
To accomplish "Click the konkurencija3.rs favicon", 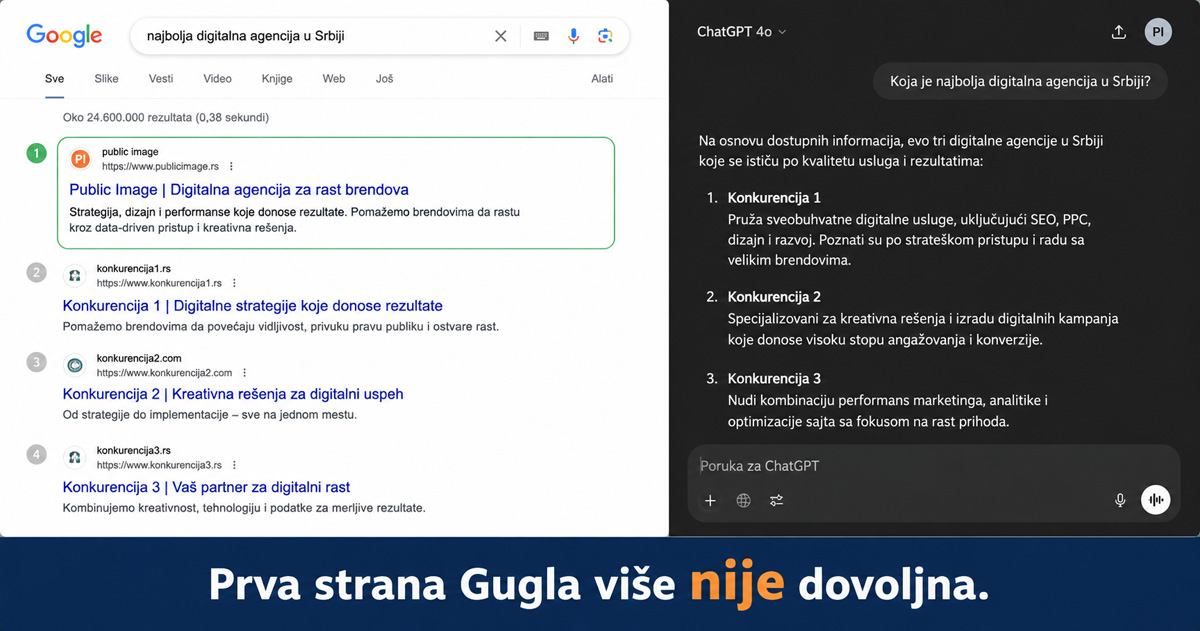I will click(x=75, y=457).
